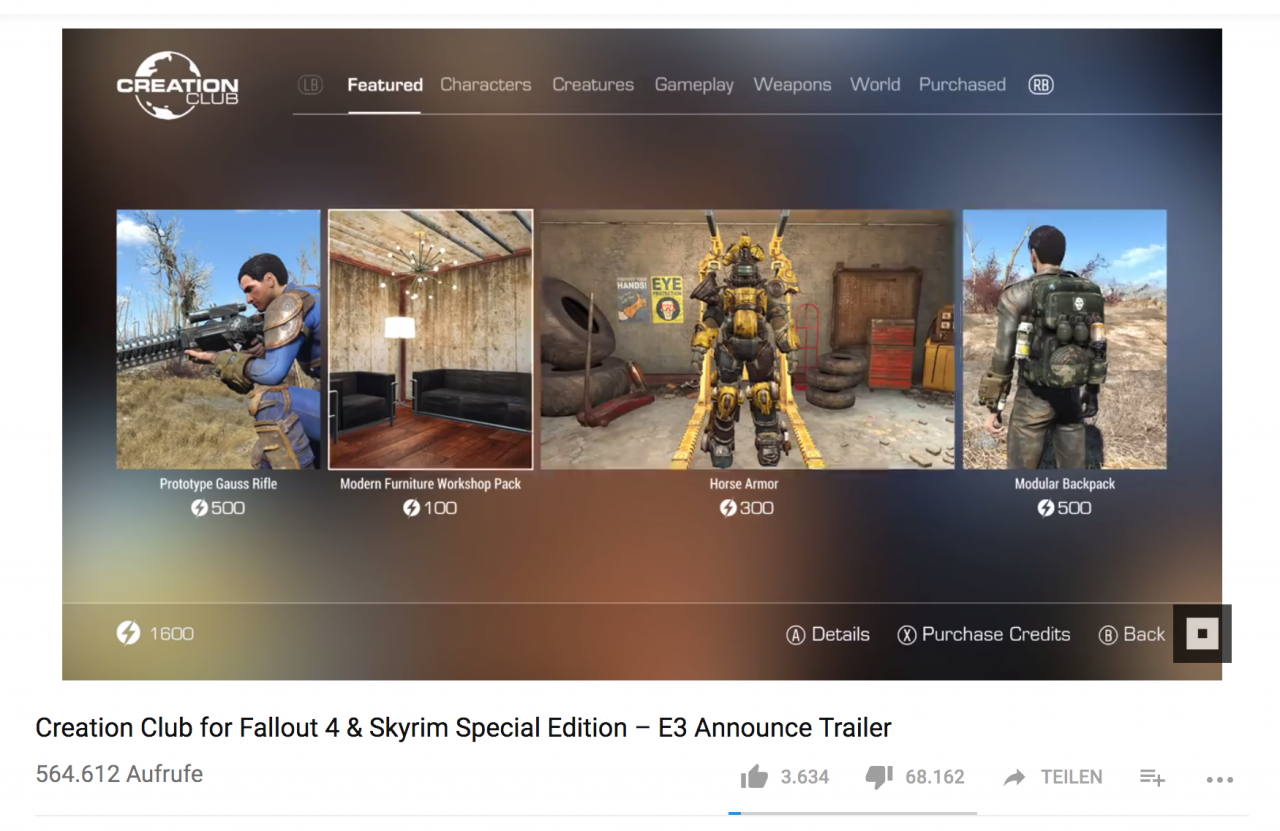The image size is (1280, 831).
Task: Click the LB bumper icon
Action: pyautogui.click(x=310, y=85)
